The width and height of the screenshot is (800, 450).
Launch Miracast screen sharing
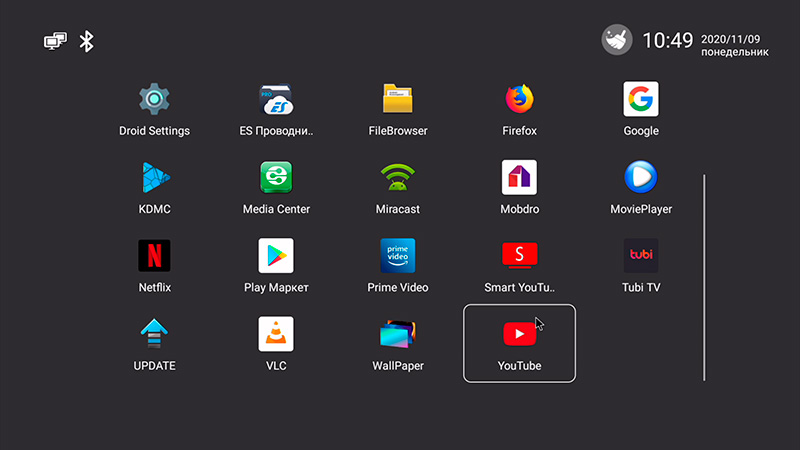pos(398,178)
